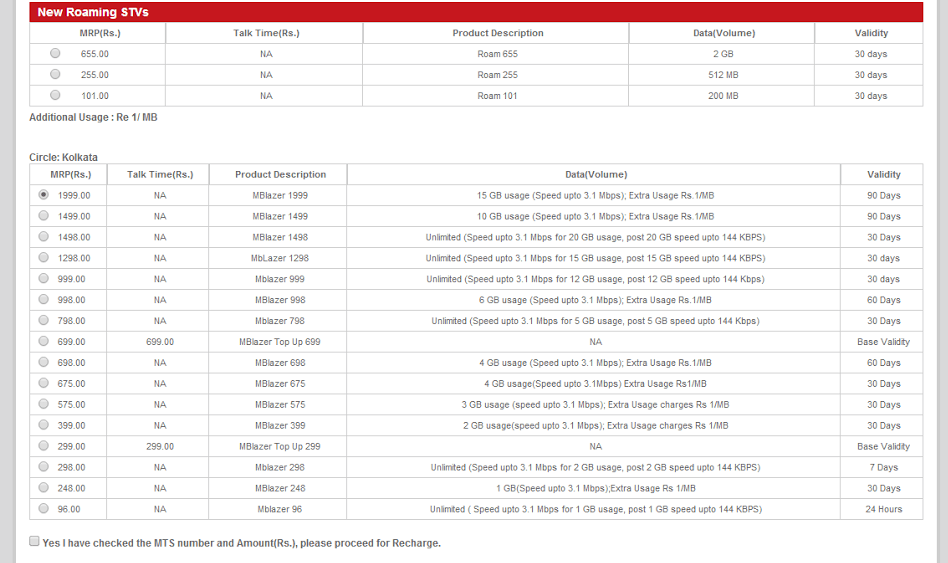This screenshot has height=563, width=948.
Task: Choose the 298.00 plan radio button
Action: [44, 466]
